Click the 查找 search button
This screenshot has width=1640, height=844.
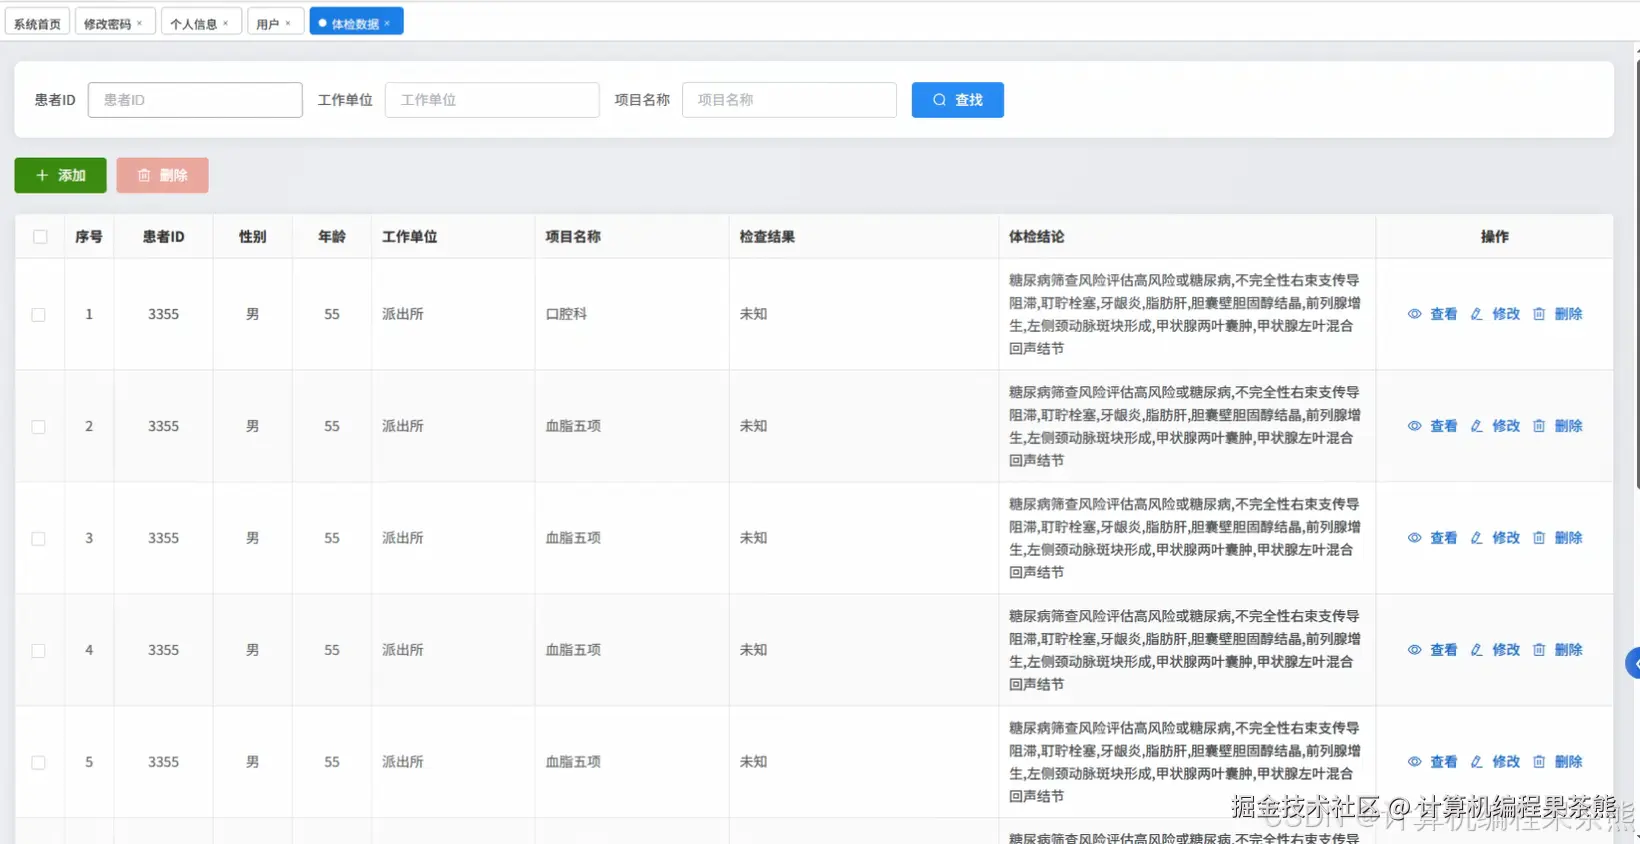(957, 100)
